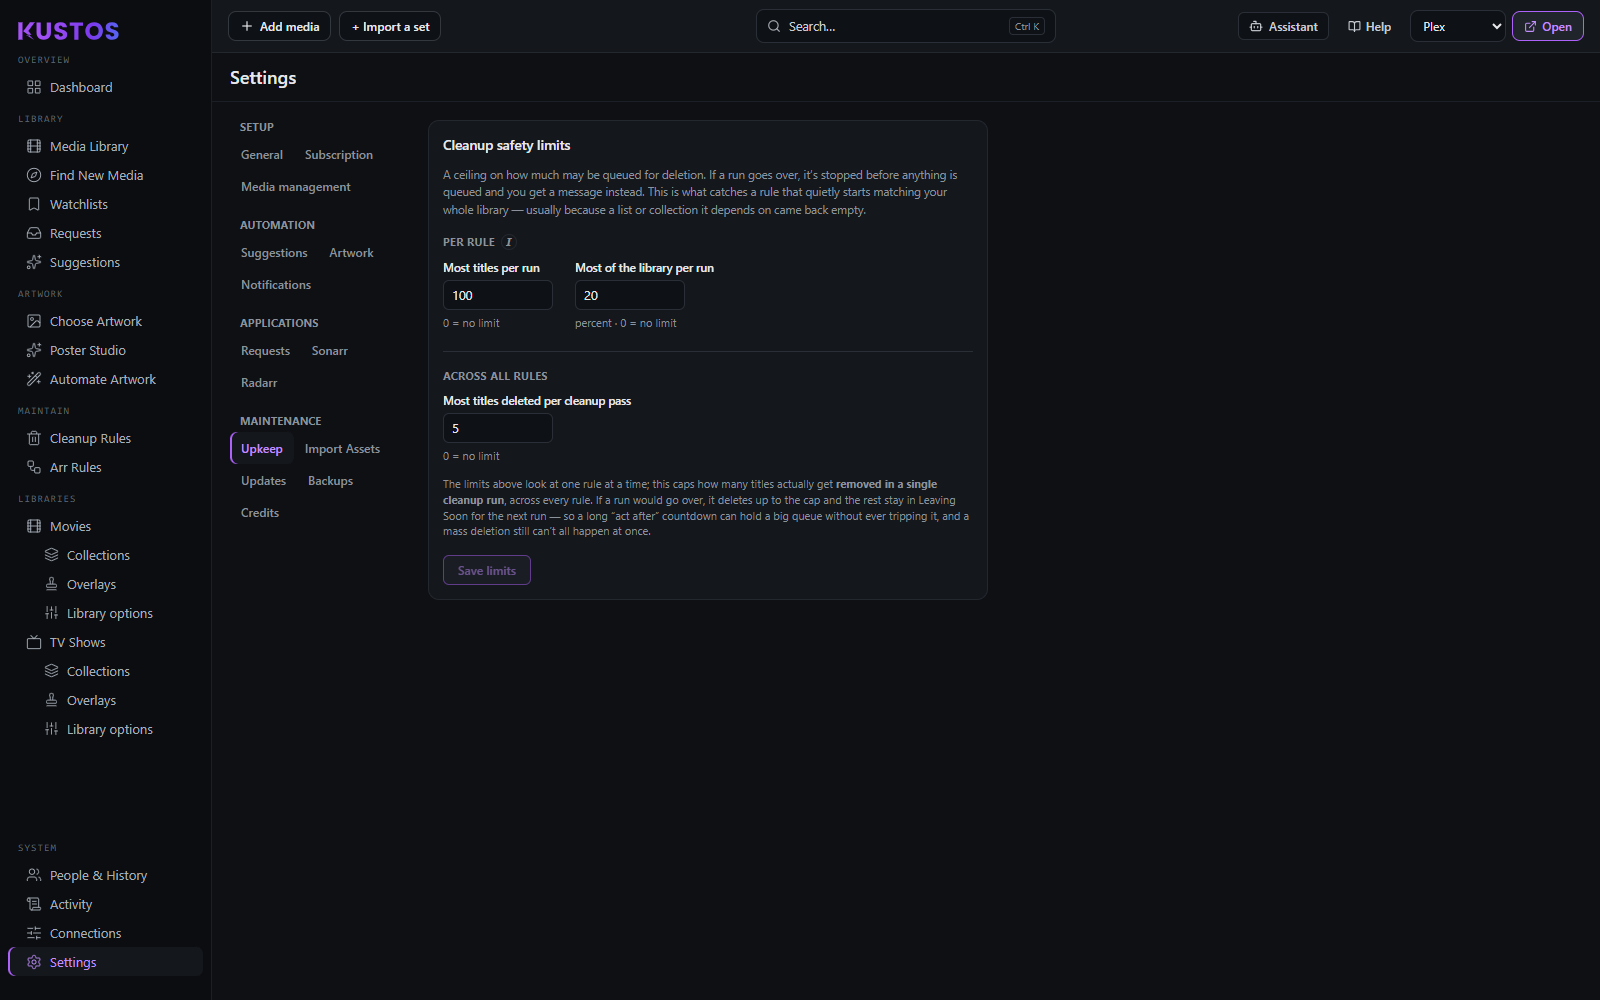Click the Connections sliders icon

[34, 933]
